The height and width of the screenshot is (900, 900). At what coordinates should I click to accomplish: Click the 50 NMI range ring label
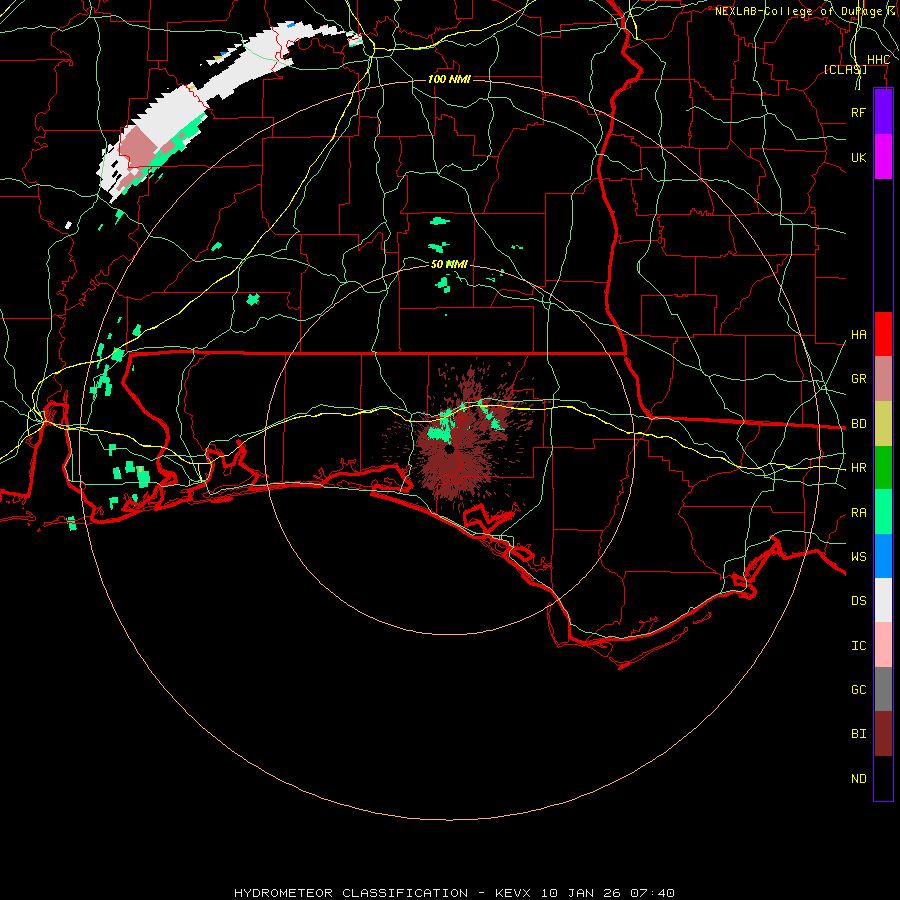coord(449,264)
